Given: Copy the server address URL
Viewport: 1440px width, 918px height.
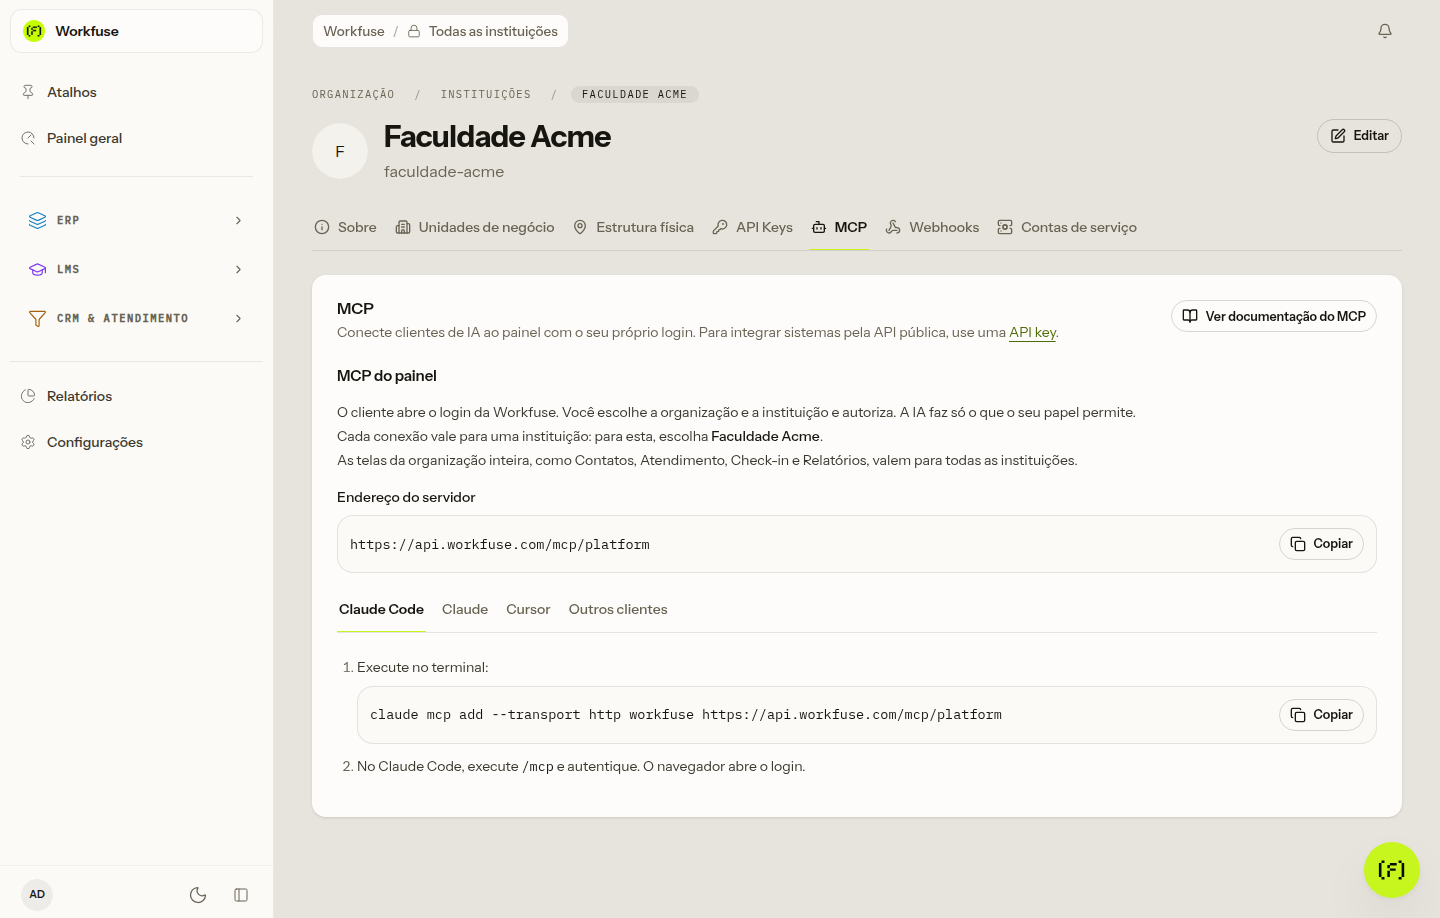Looking at the screenshot, I should pyautogui.click(x=1321, y=544).
